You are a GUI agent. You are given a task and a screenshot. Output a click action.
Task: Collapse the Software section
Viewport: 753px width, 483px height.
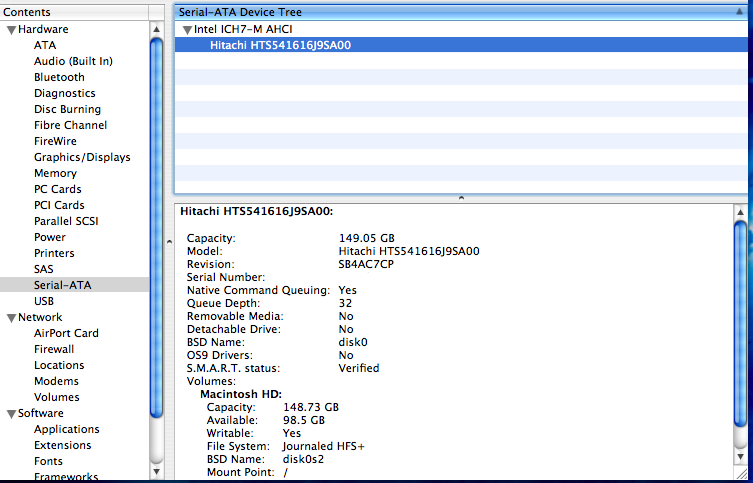click(x=11, y=414)
